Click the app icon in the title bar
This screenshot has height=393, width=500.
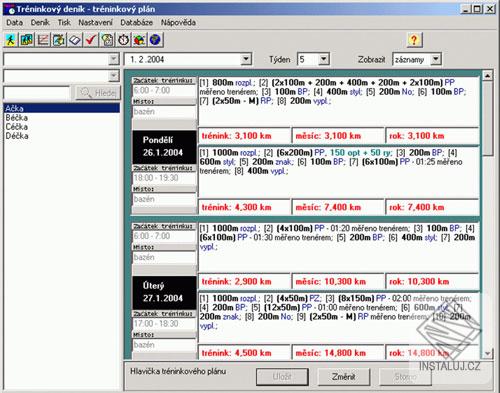pyautogui.click(x=9, y=9)
